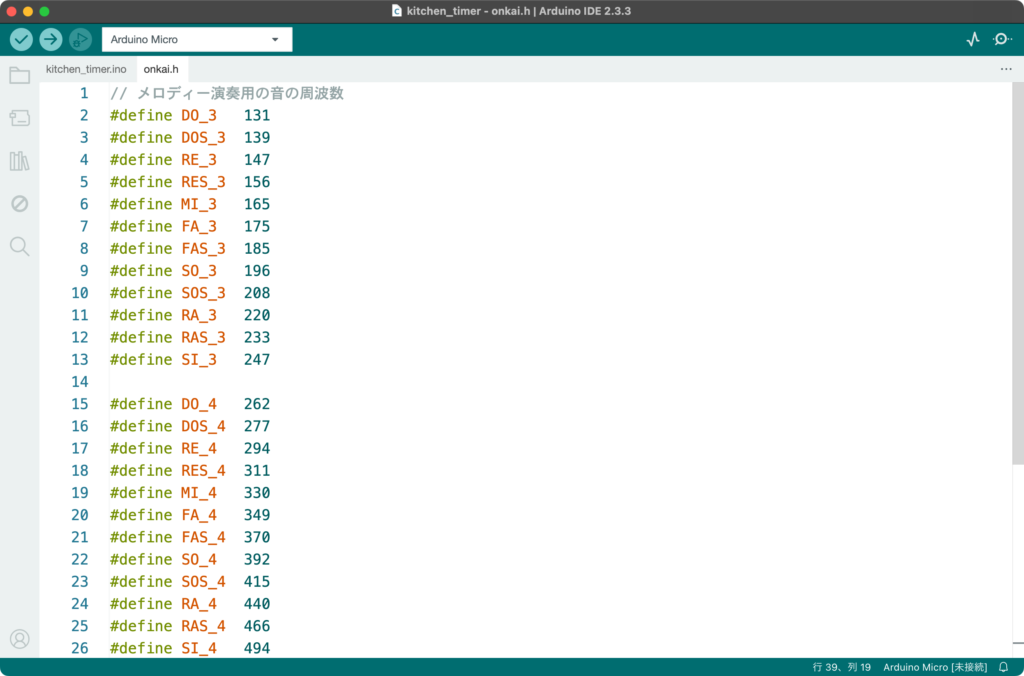This screenshot has width=1024, height=676.
Task: Click the Upload arrow button
Action: 51,39
